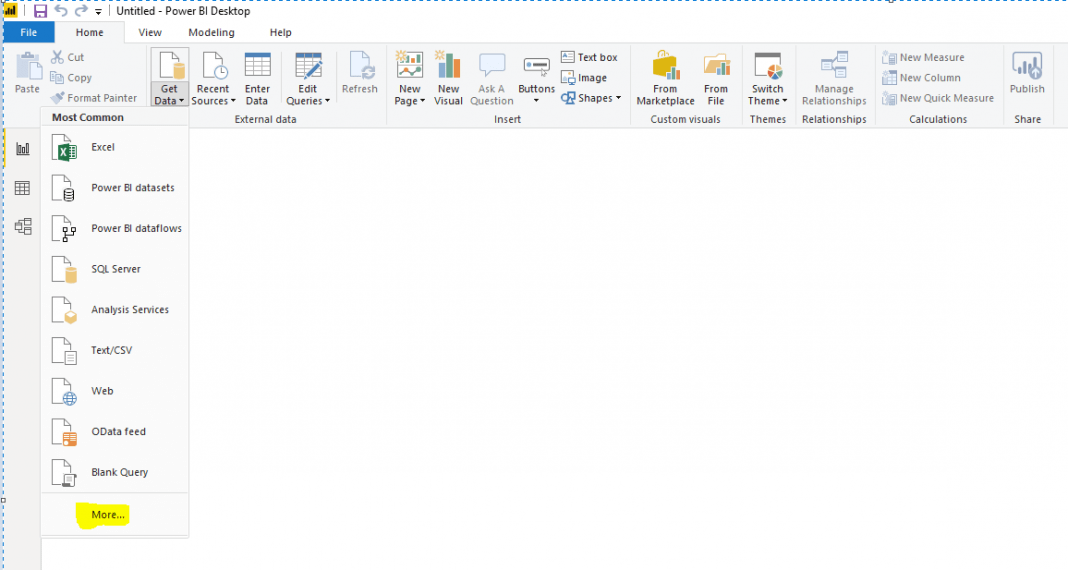
Task: Switch to Report view in left sidebar
Action: pos(22,149)
